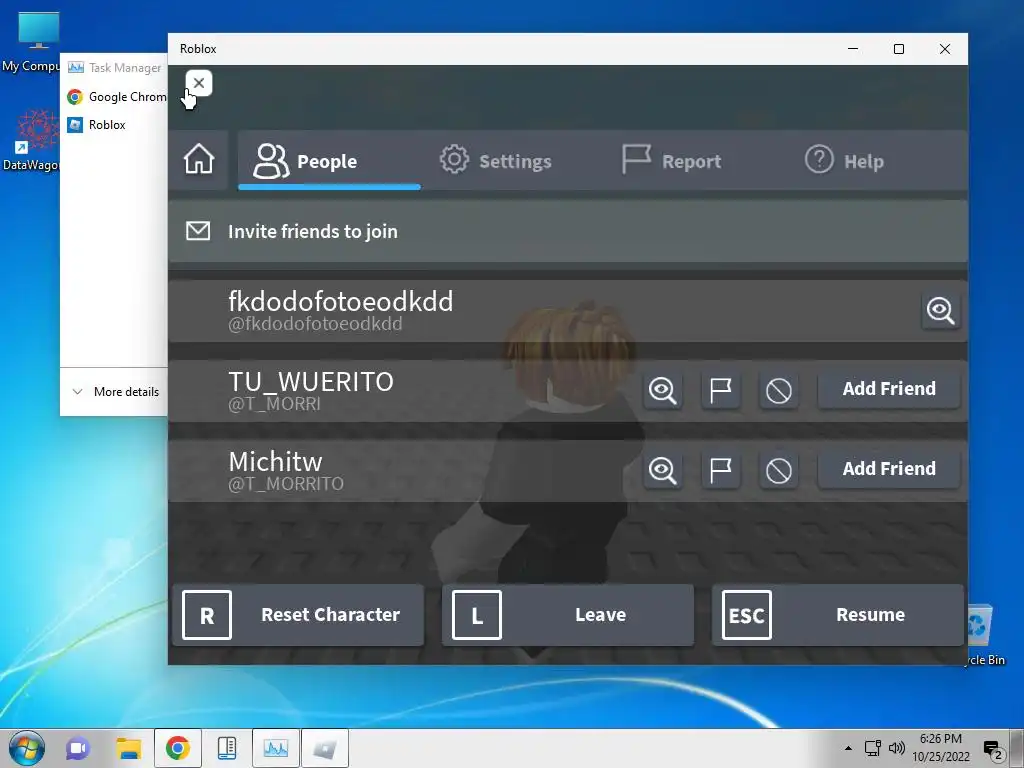
Task: Click the Reset Character button
Action: pyautogui.click(x=298, y=615)
